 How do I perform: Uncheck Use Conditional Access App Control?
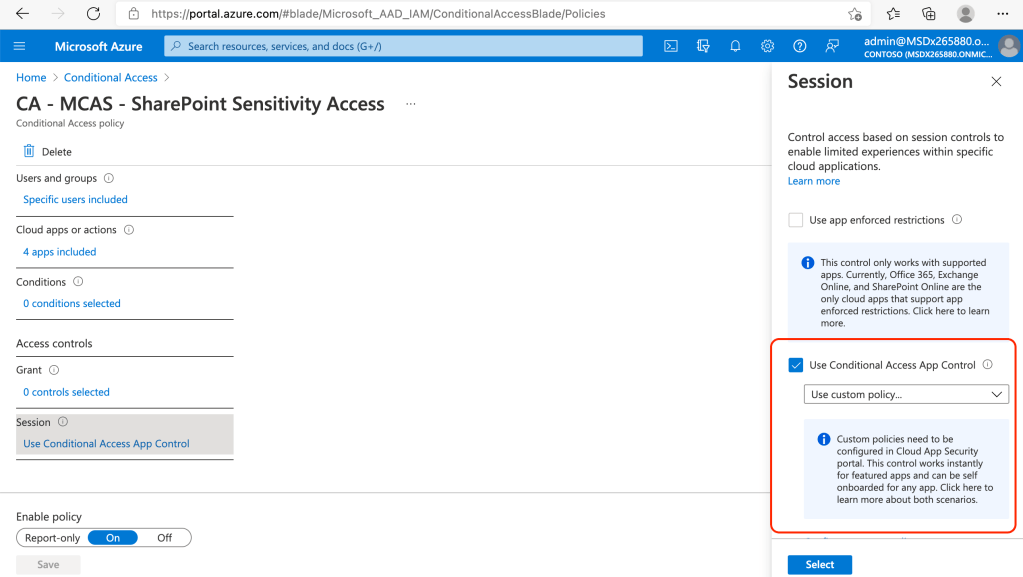click(x=796, y=365)
